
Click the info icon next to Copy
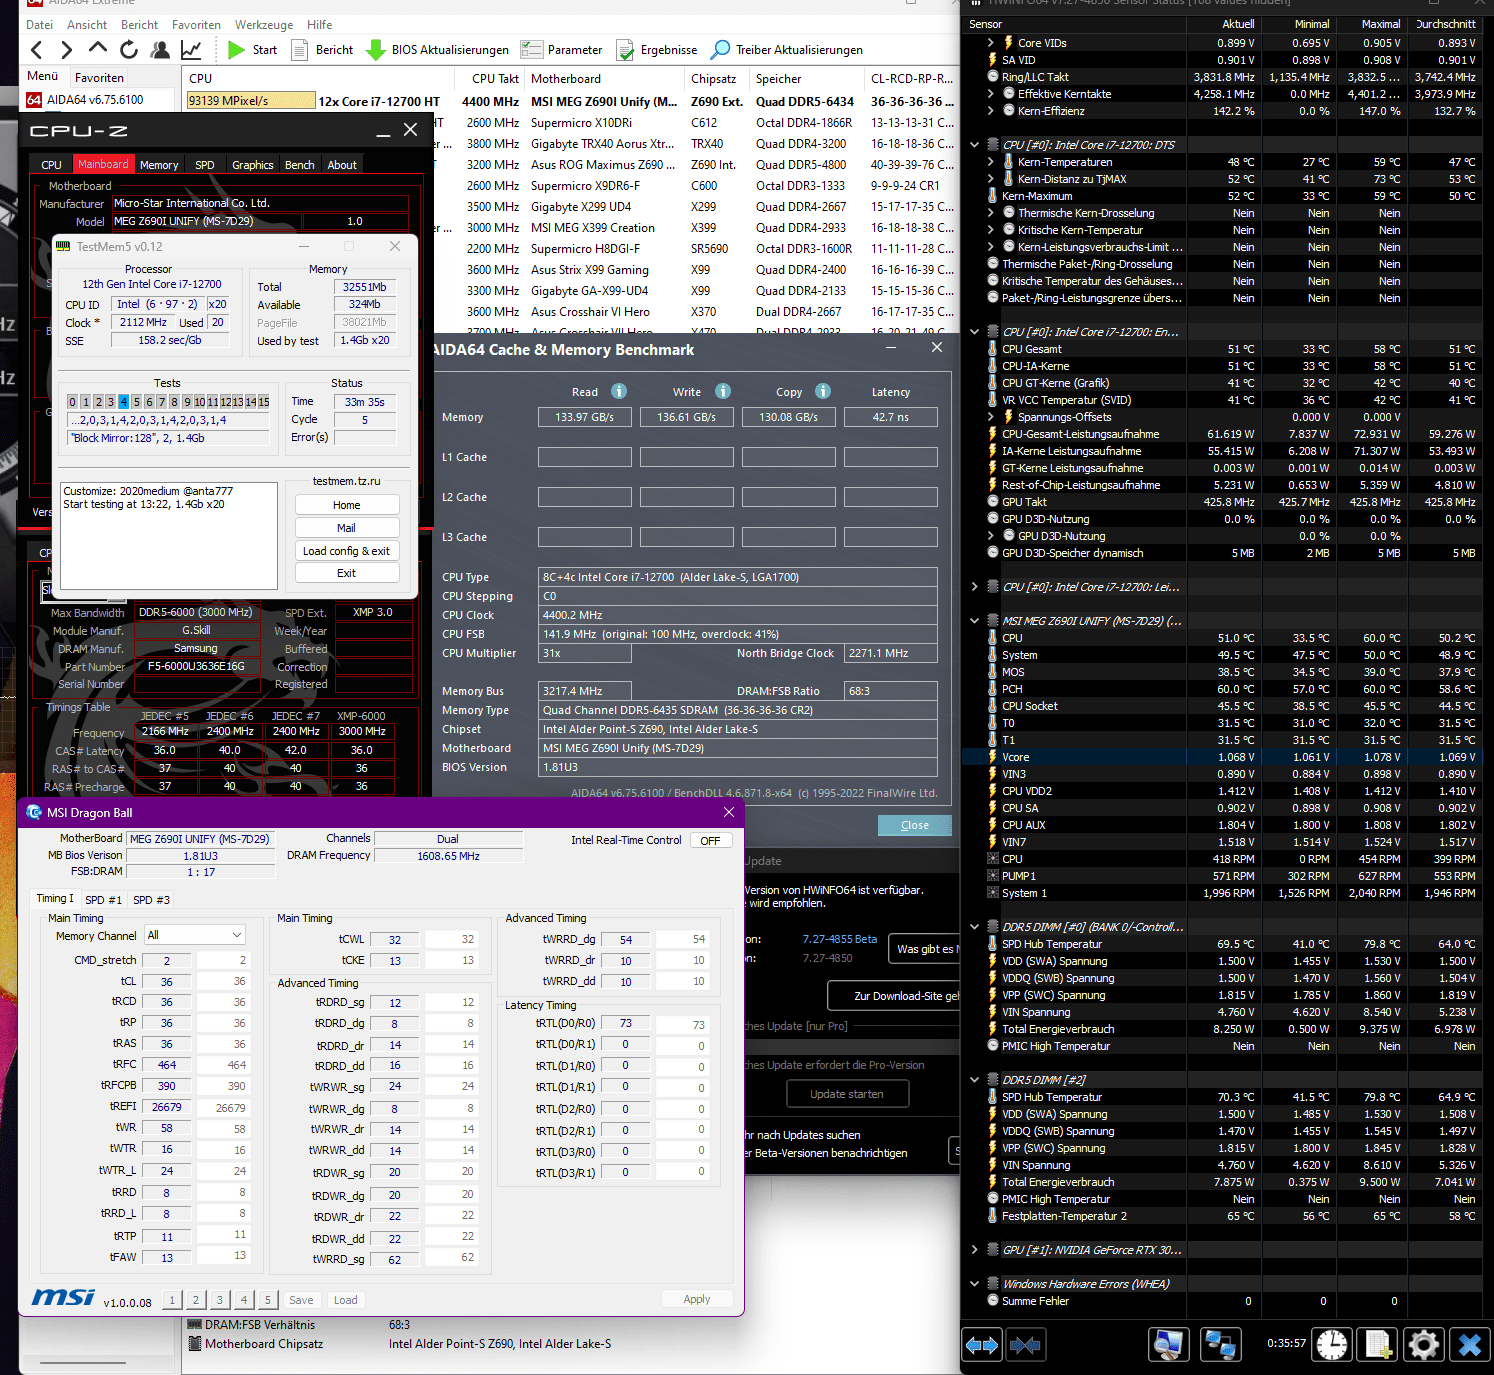click(823, 391)
